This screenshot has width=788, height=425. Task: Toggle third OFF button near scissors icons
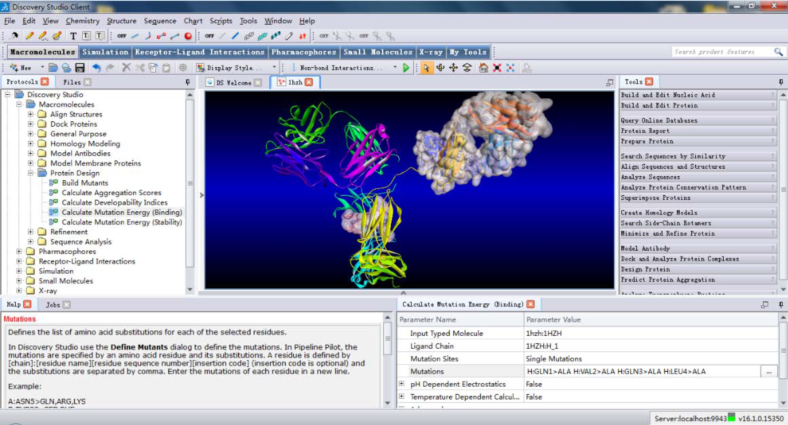pos(324,36)
